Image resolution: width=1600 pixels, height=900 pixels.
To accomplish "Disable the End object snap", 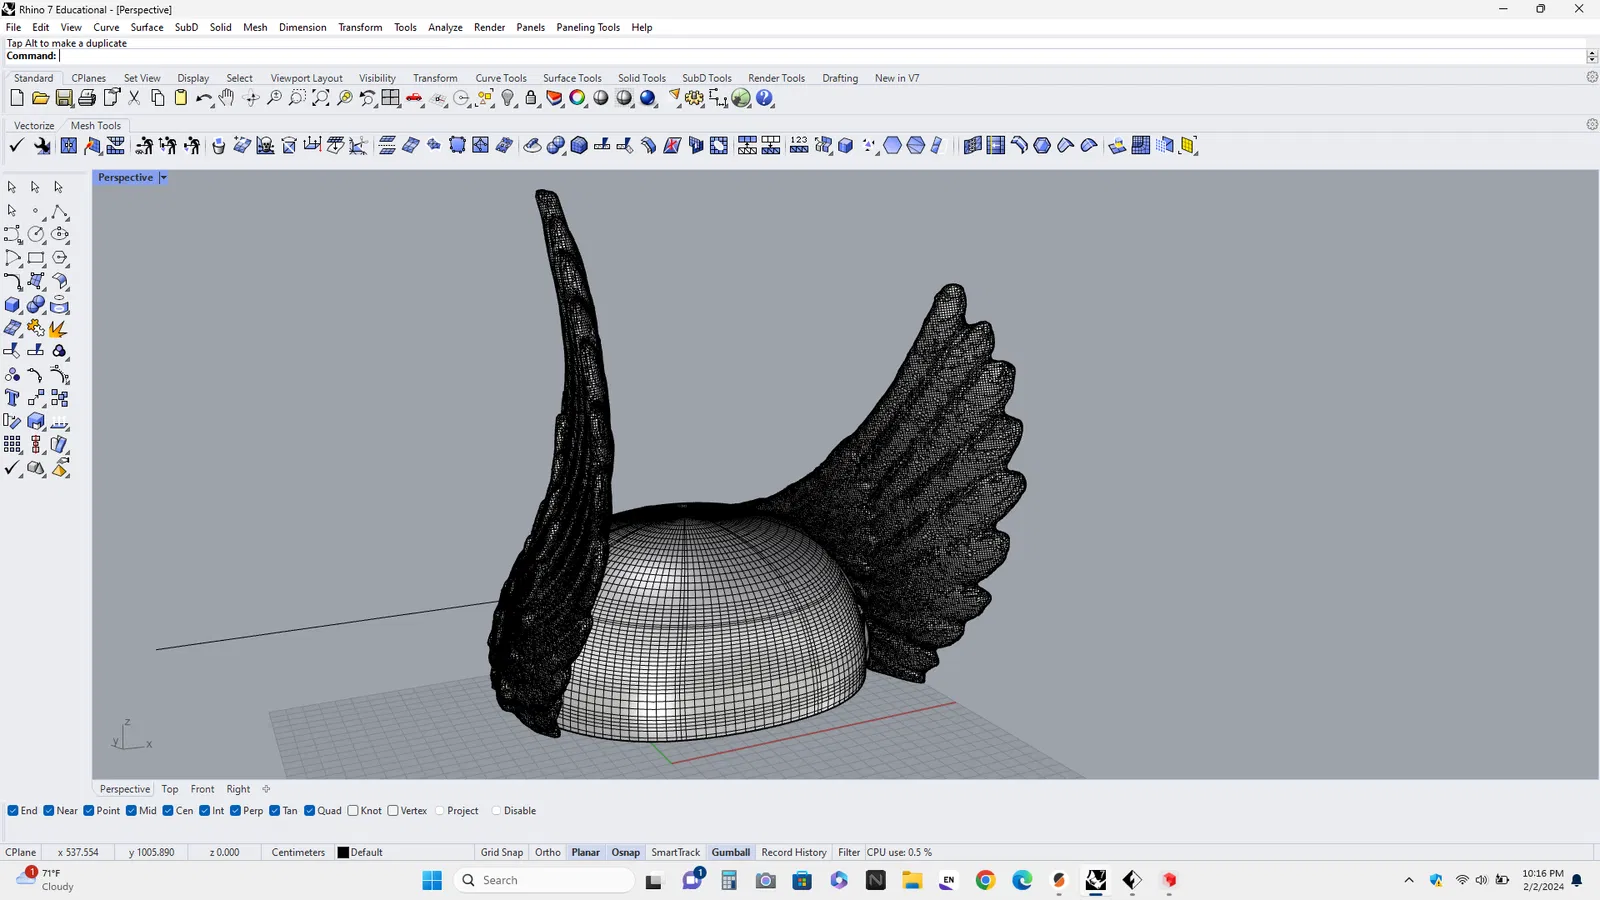I will pos(13,811).
